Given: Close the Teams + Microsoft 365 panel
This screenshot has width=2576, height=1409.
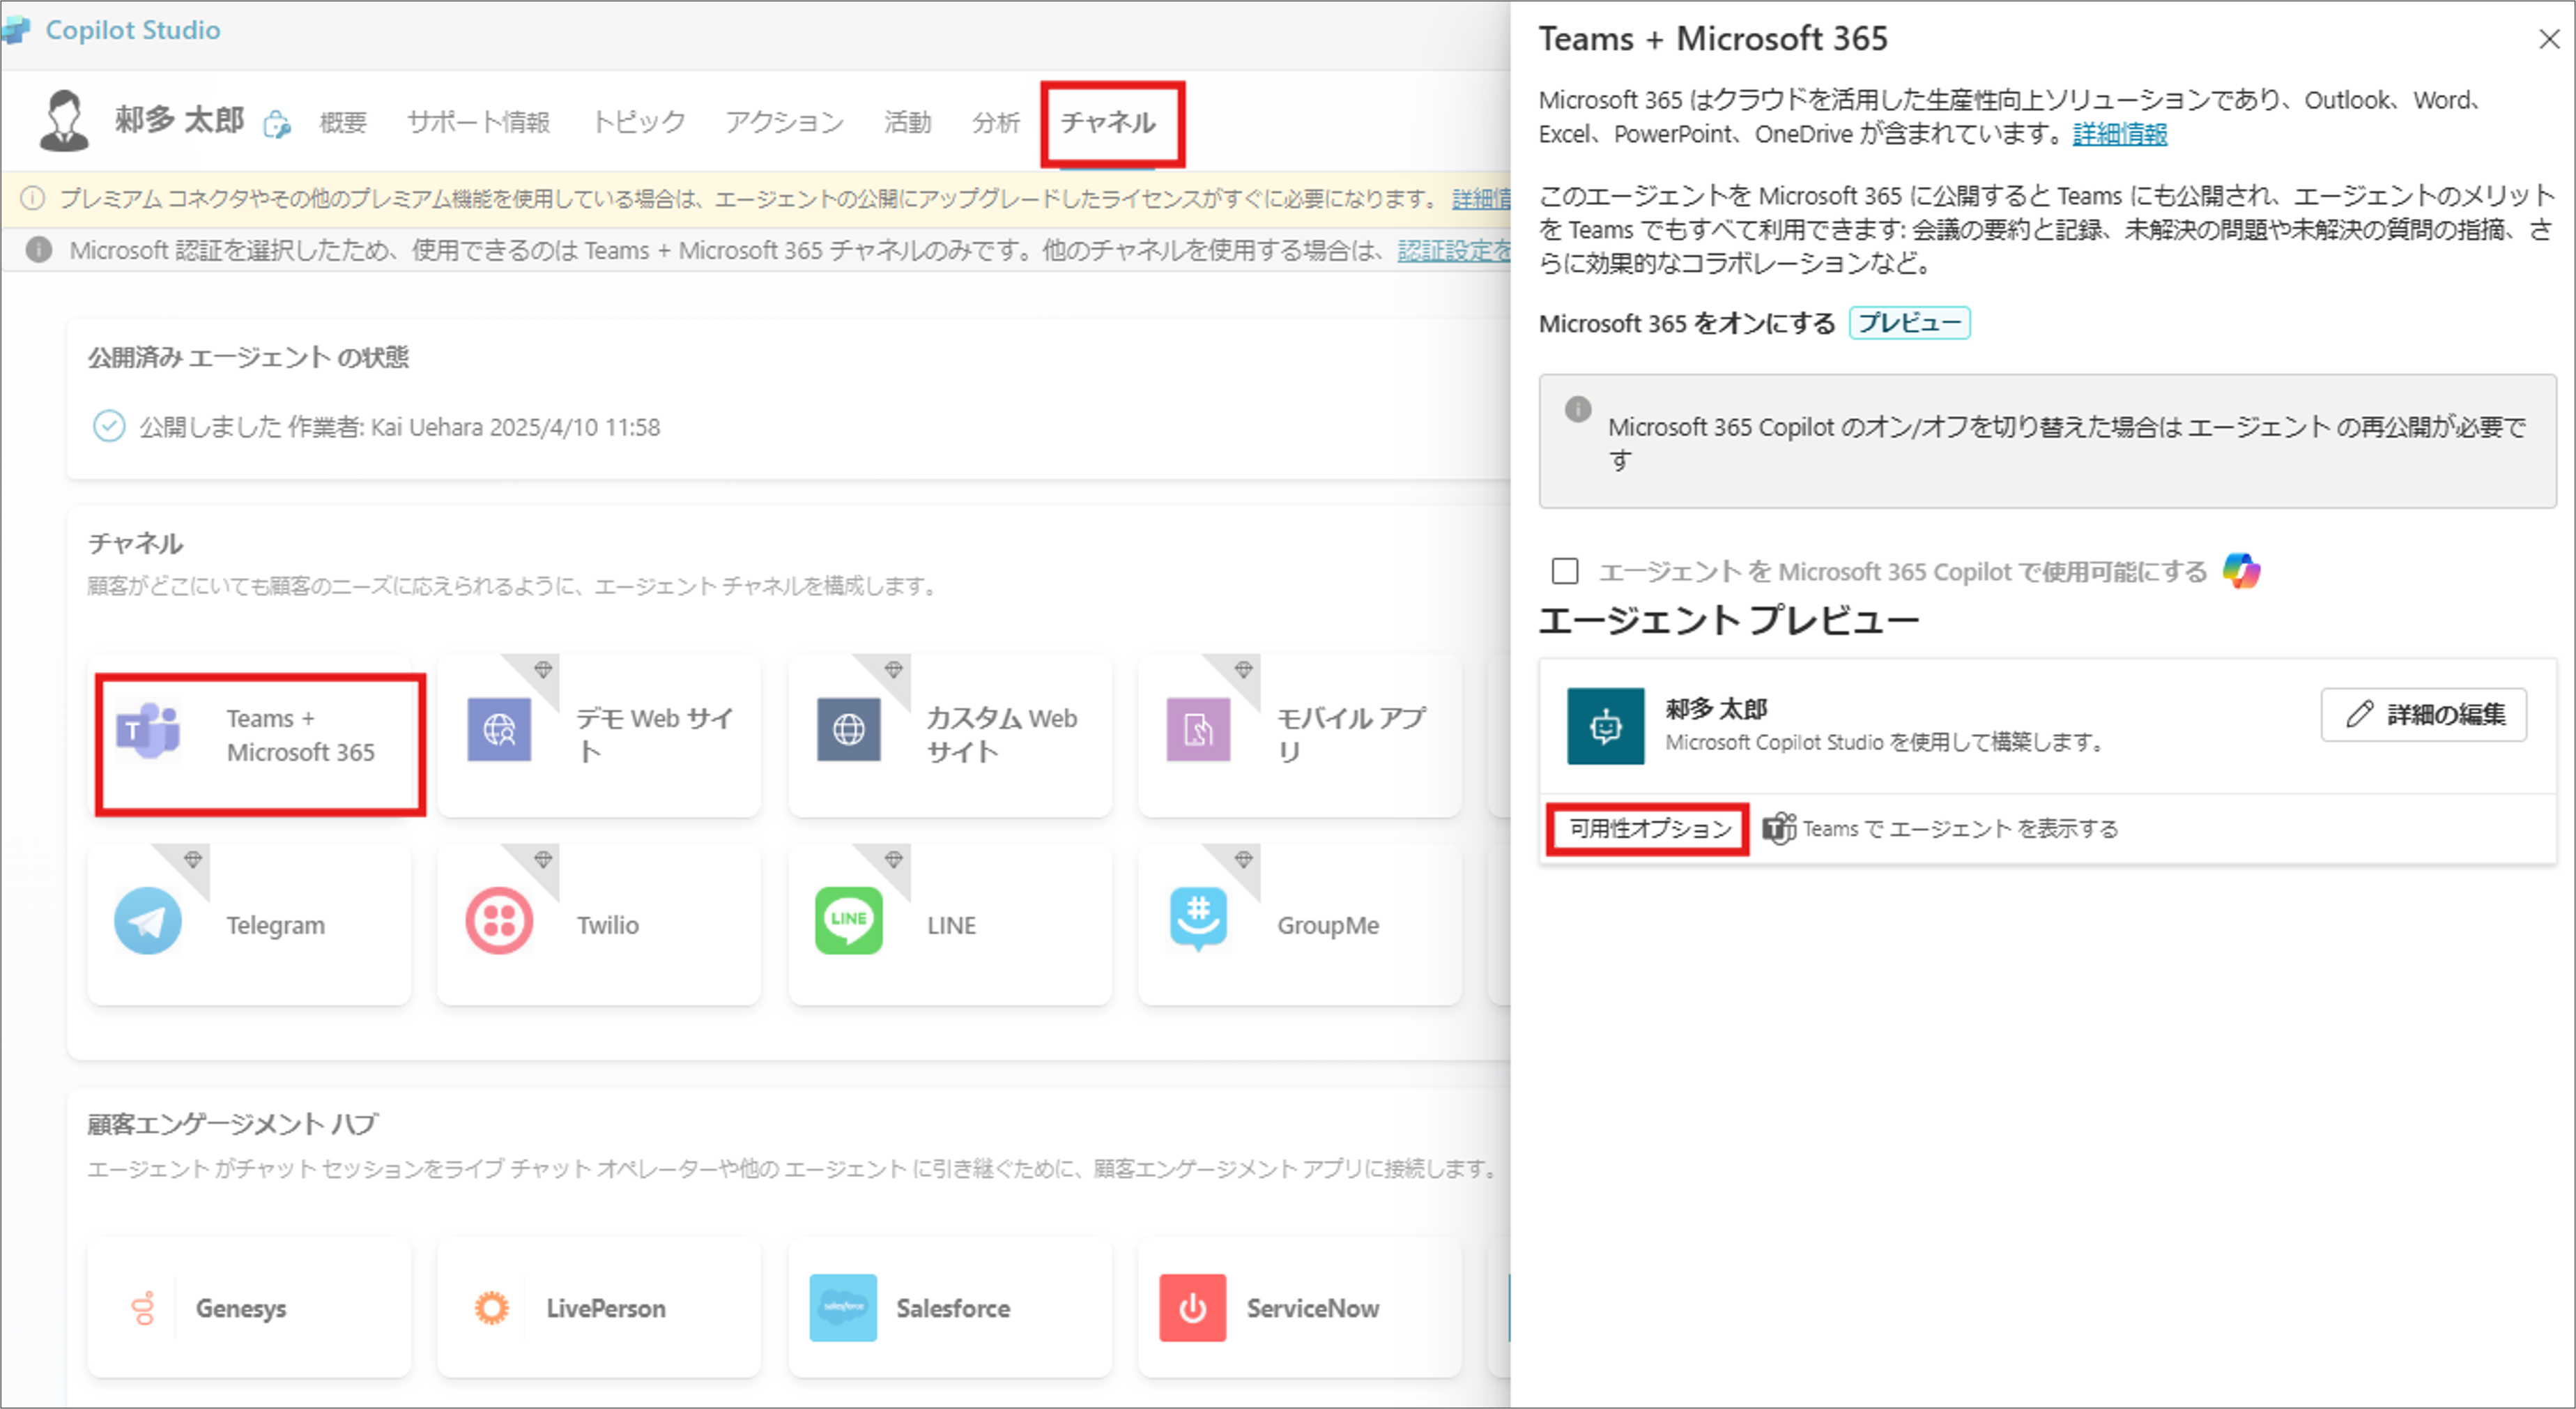Looking at the screenshot, I should tap(2549, 39).
